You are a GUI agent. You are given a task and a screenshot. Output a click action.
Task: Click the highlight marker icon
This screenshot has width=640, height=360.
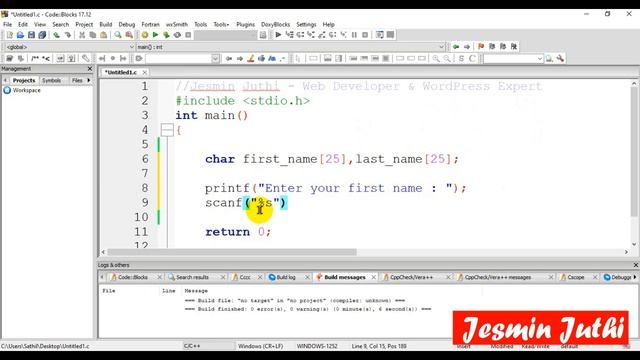tap(251, 59)
